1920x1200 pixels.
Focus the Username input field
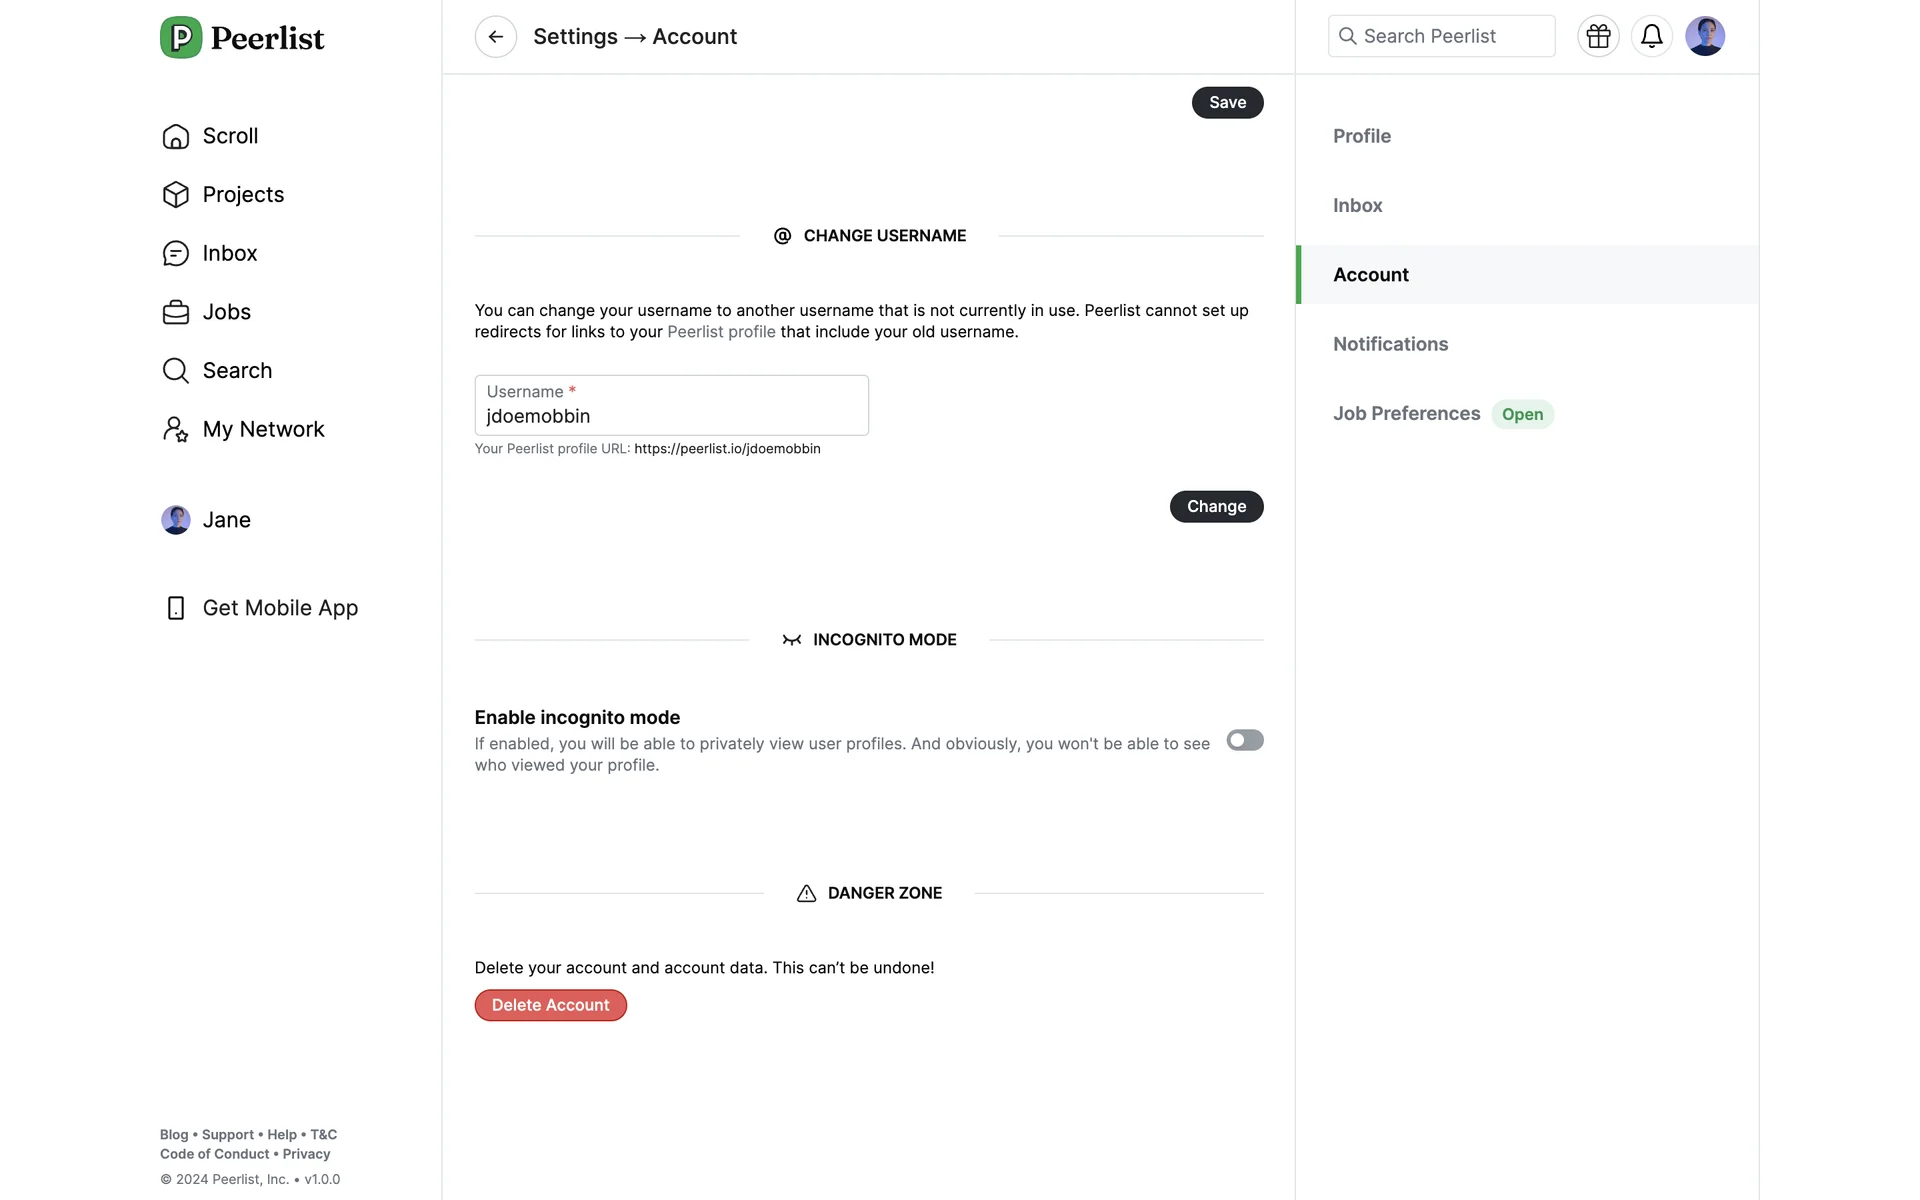(x=670, y=415)
